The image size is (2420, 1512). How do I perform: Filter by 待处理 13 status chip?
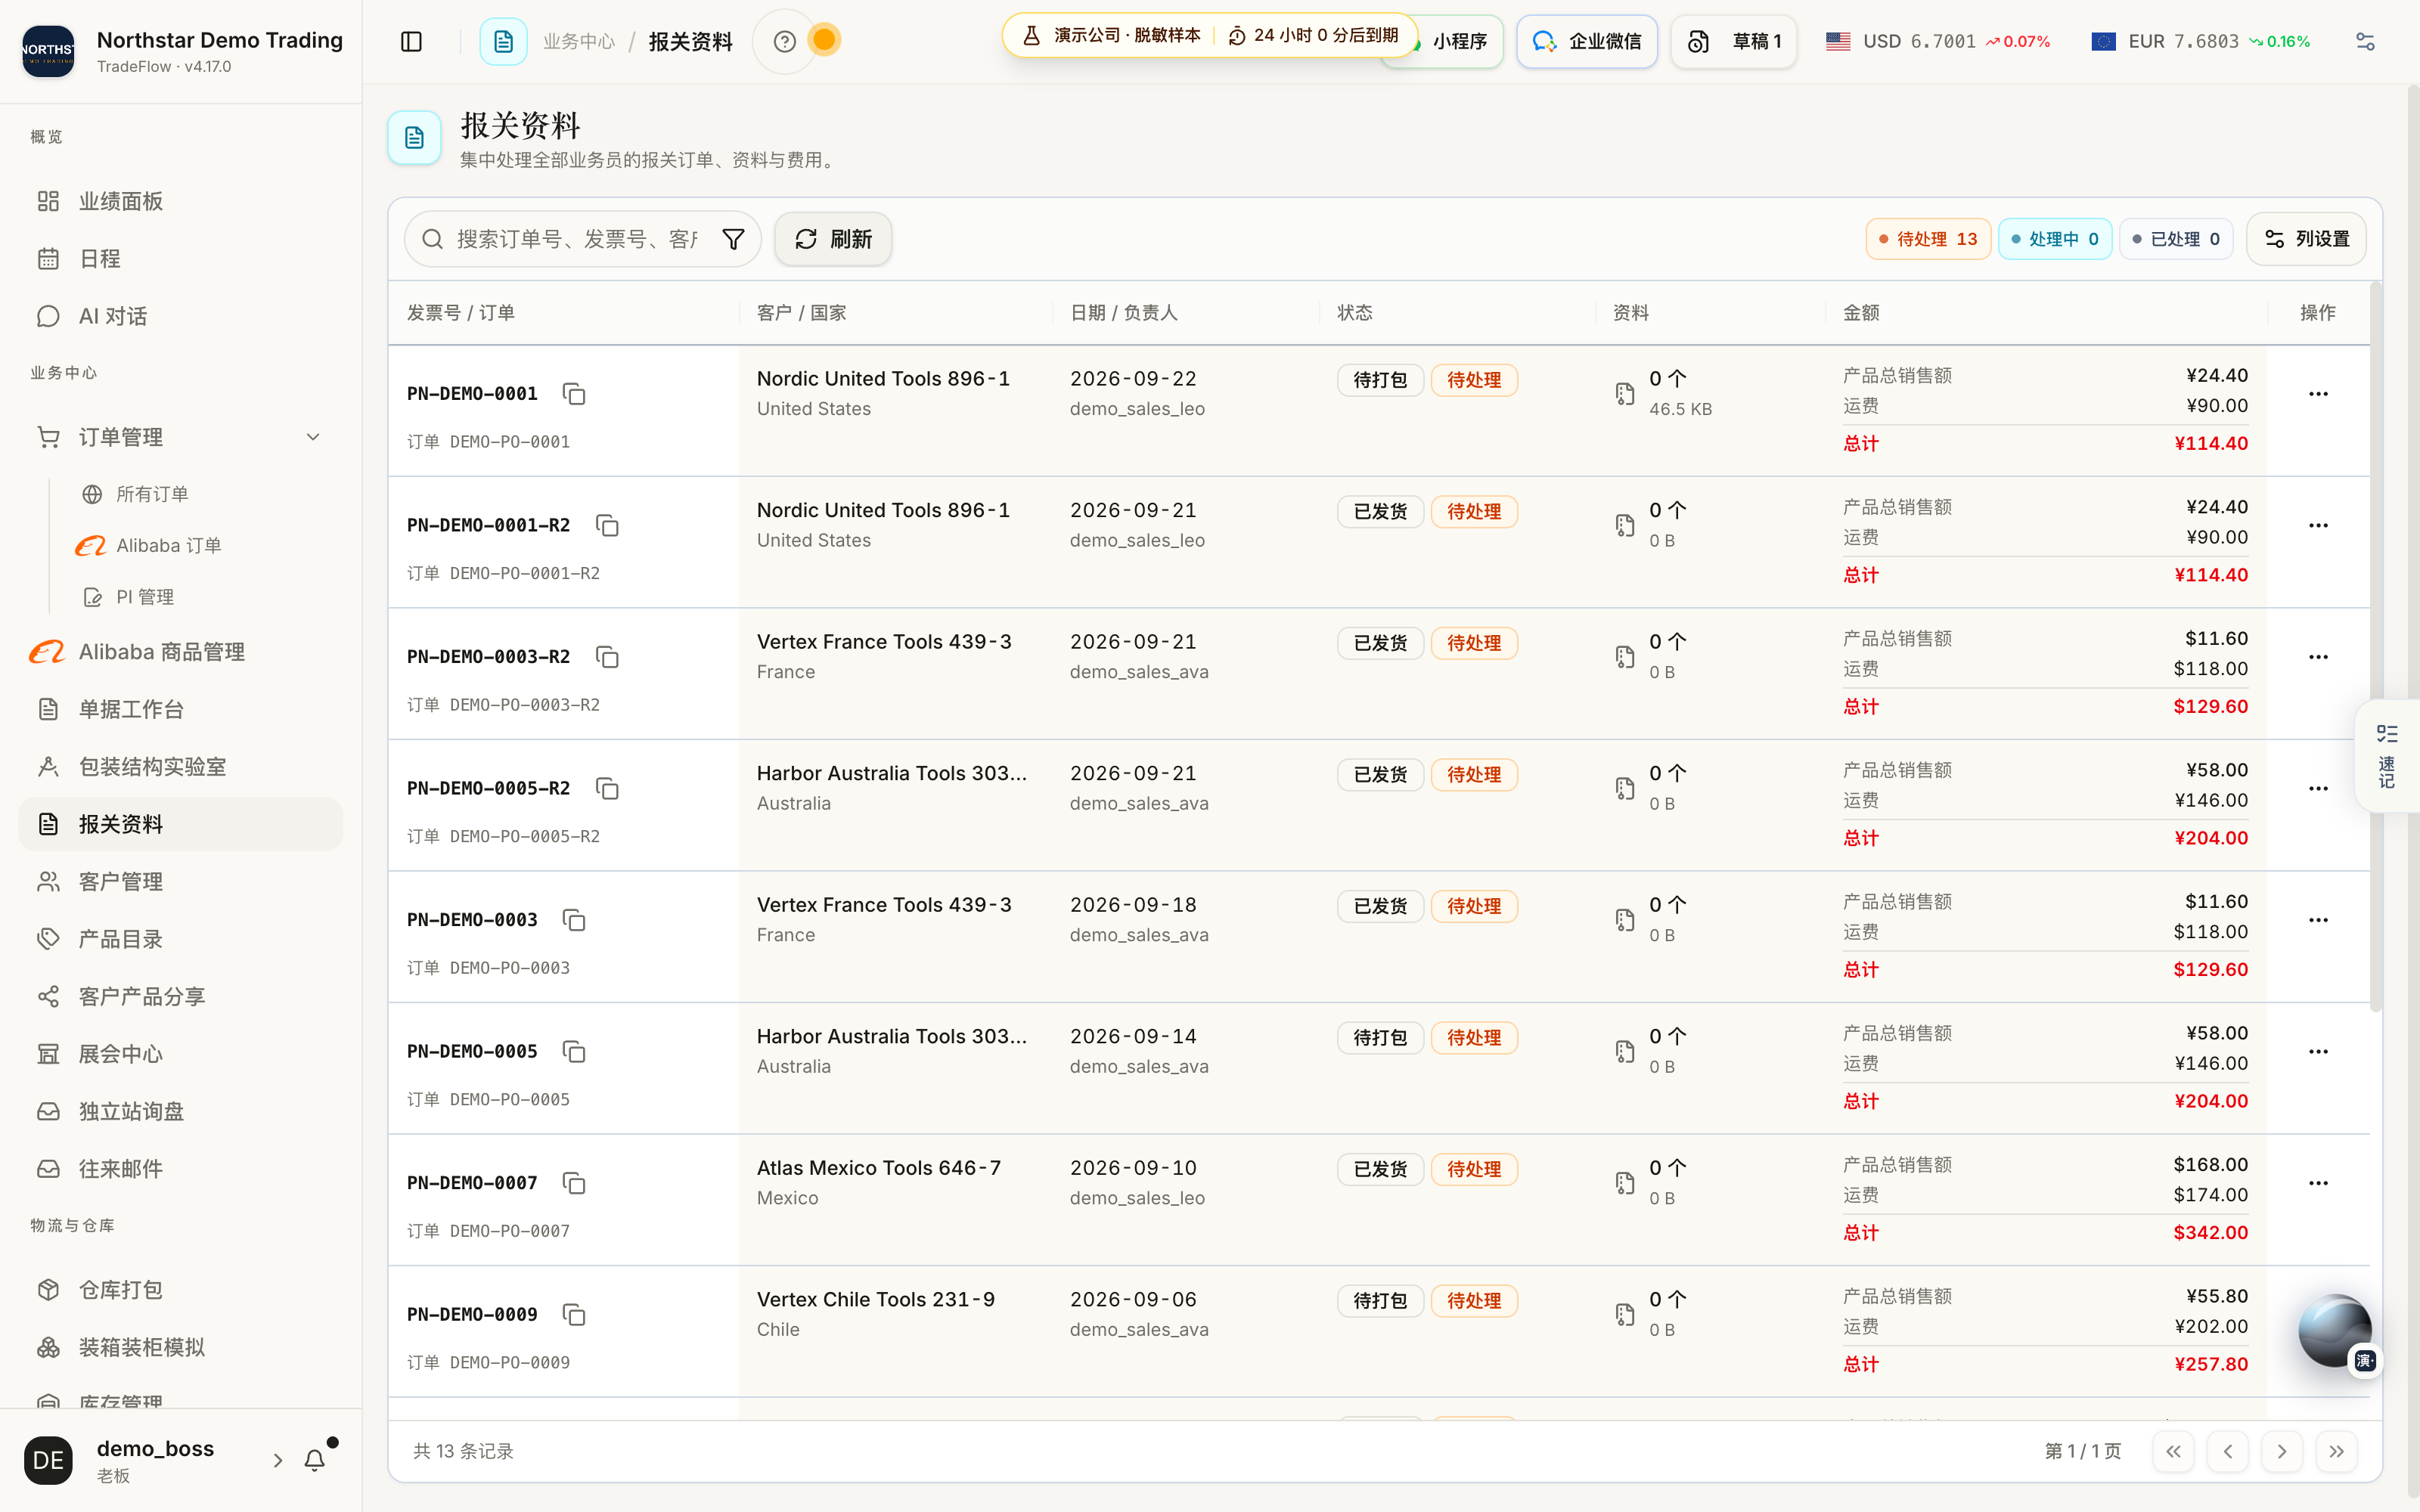click(x=1927, y=239)
